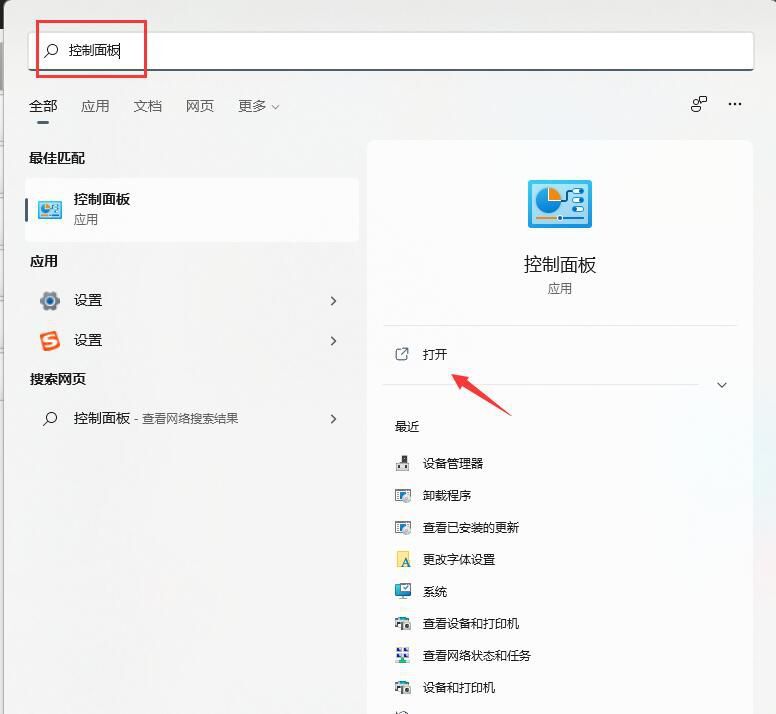Click the 更改字体设置 font icon
The image size is (776, 714).
403,560
